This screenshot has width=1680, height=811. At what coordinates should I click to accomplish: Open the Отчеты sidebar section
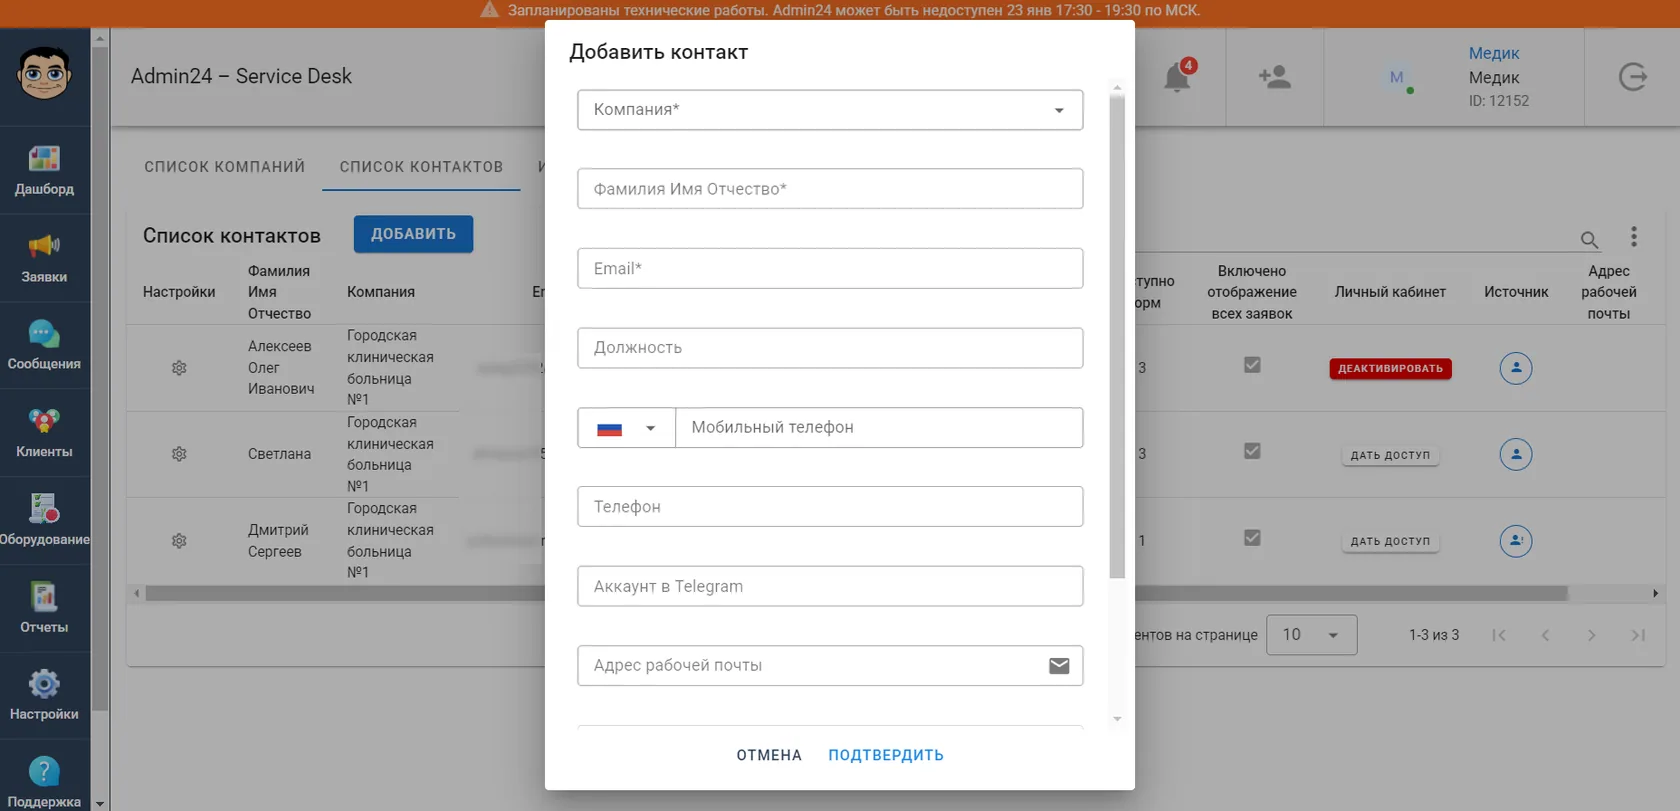(x=44, y=608)
